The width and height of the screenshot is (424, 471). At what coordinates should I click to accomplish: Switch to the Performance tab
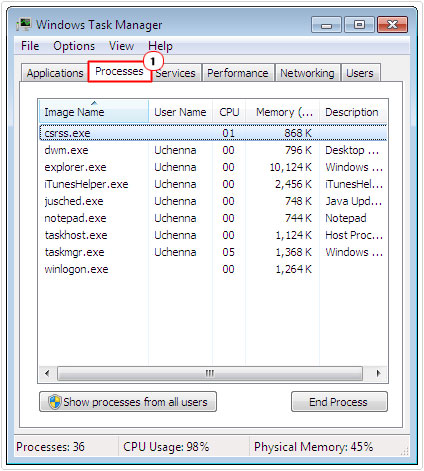click(238, 73)
